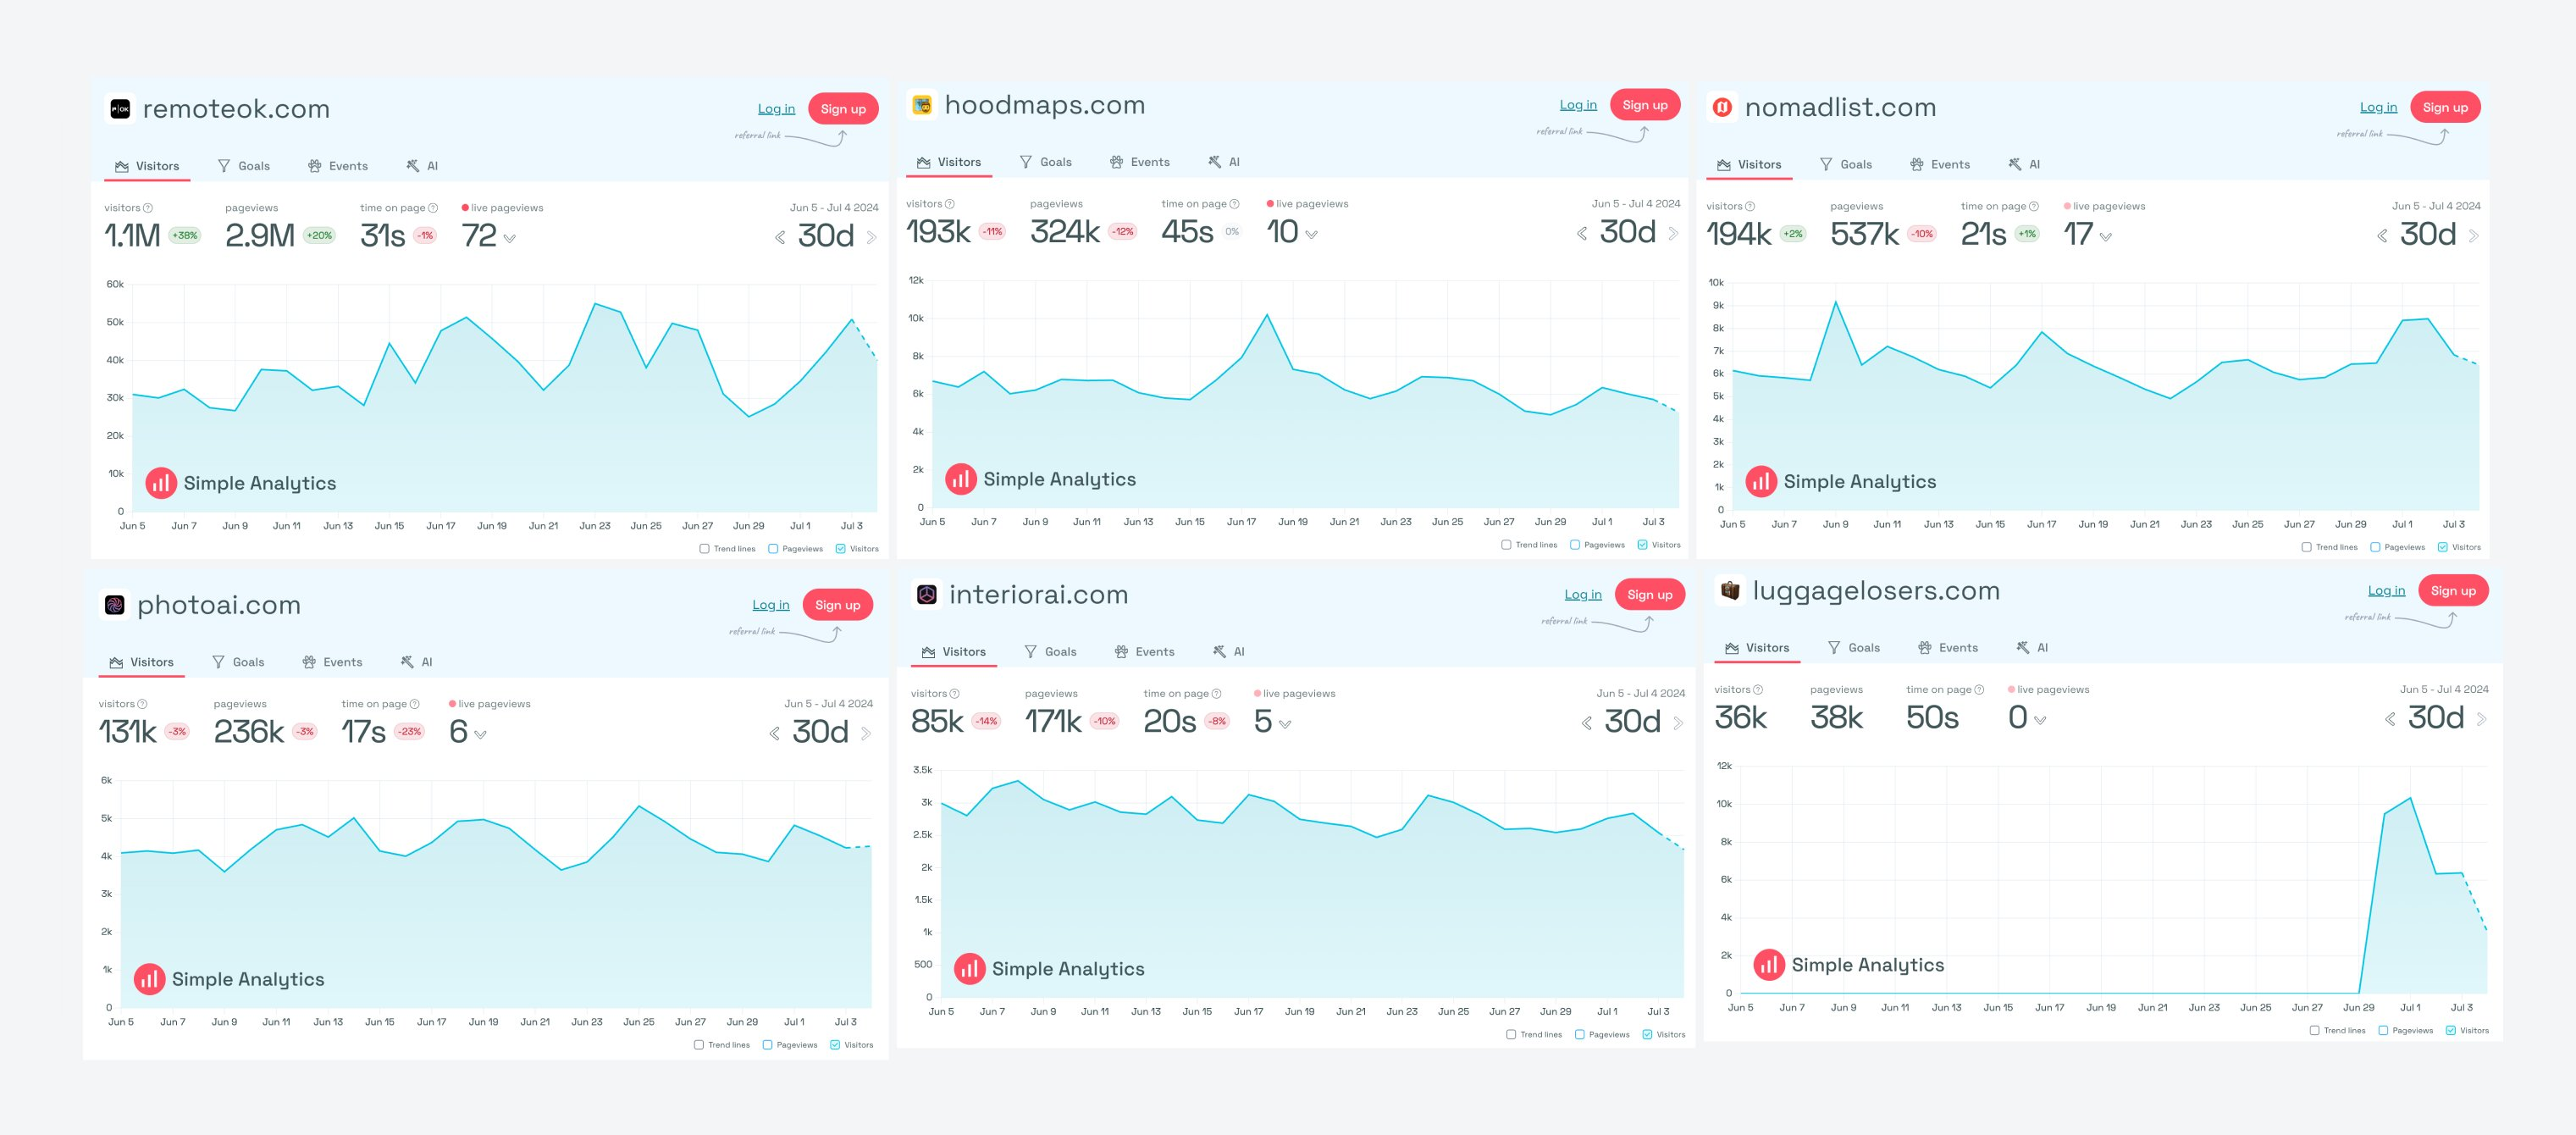The width and height of the screenshot is (2576, 1135).
Task: Click the hoodmaps.com site logo icon
Action: coord(922,105)
